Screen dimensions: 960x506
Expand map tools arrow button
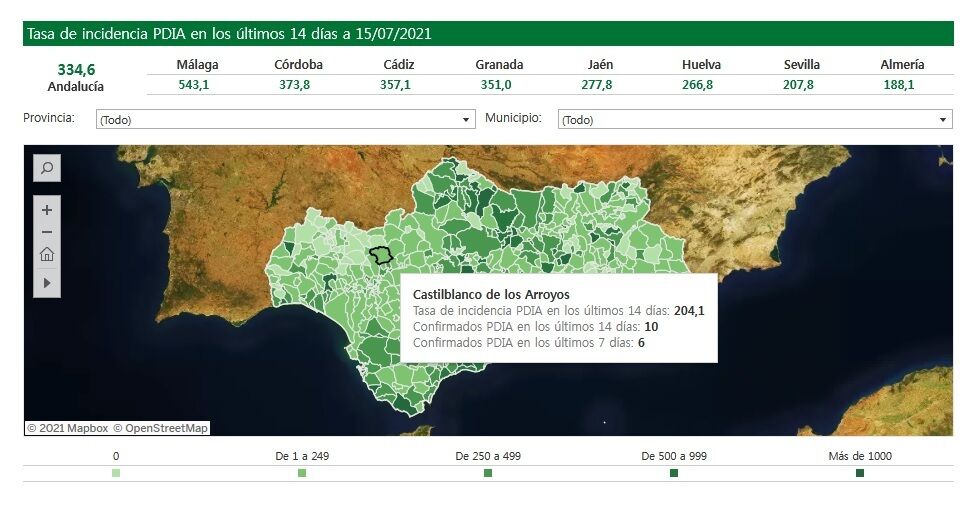(x=47, y=283)
